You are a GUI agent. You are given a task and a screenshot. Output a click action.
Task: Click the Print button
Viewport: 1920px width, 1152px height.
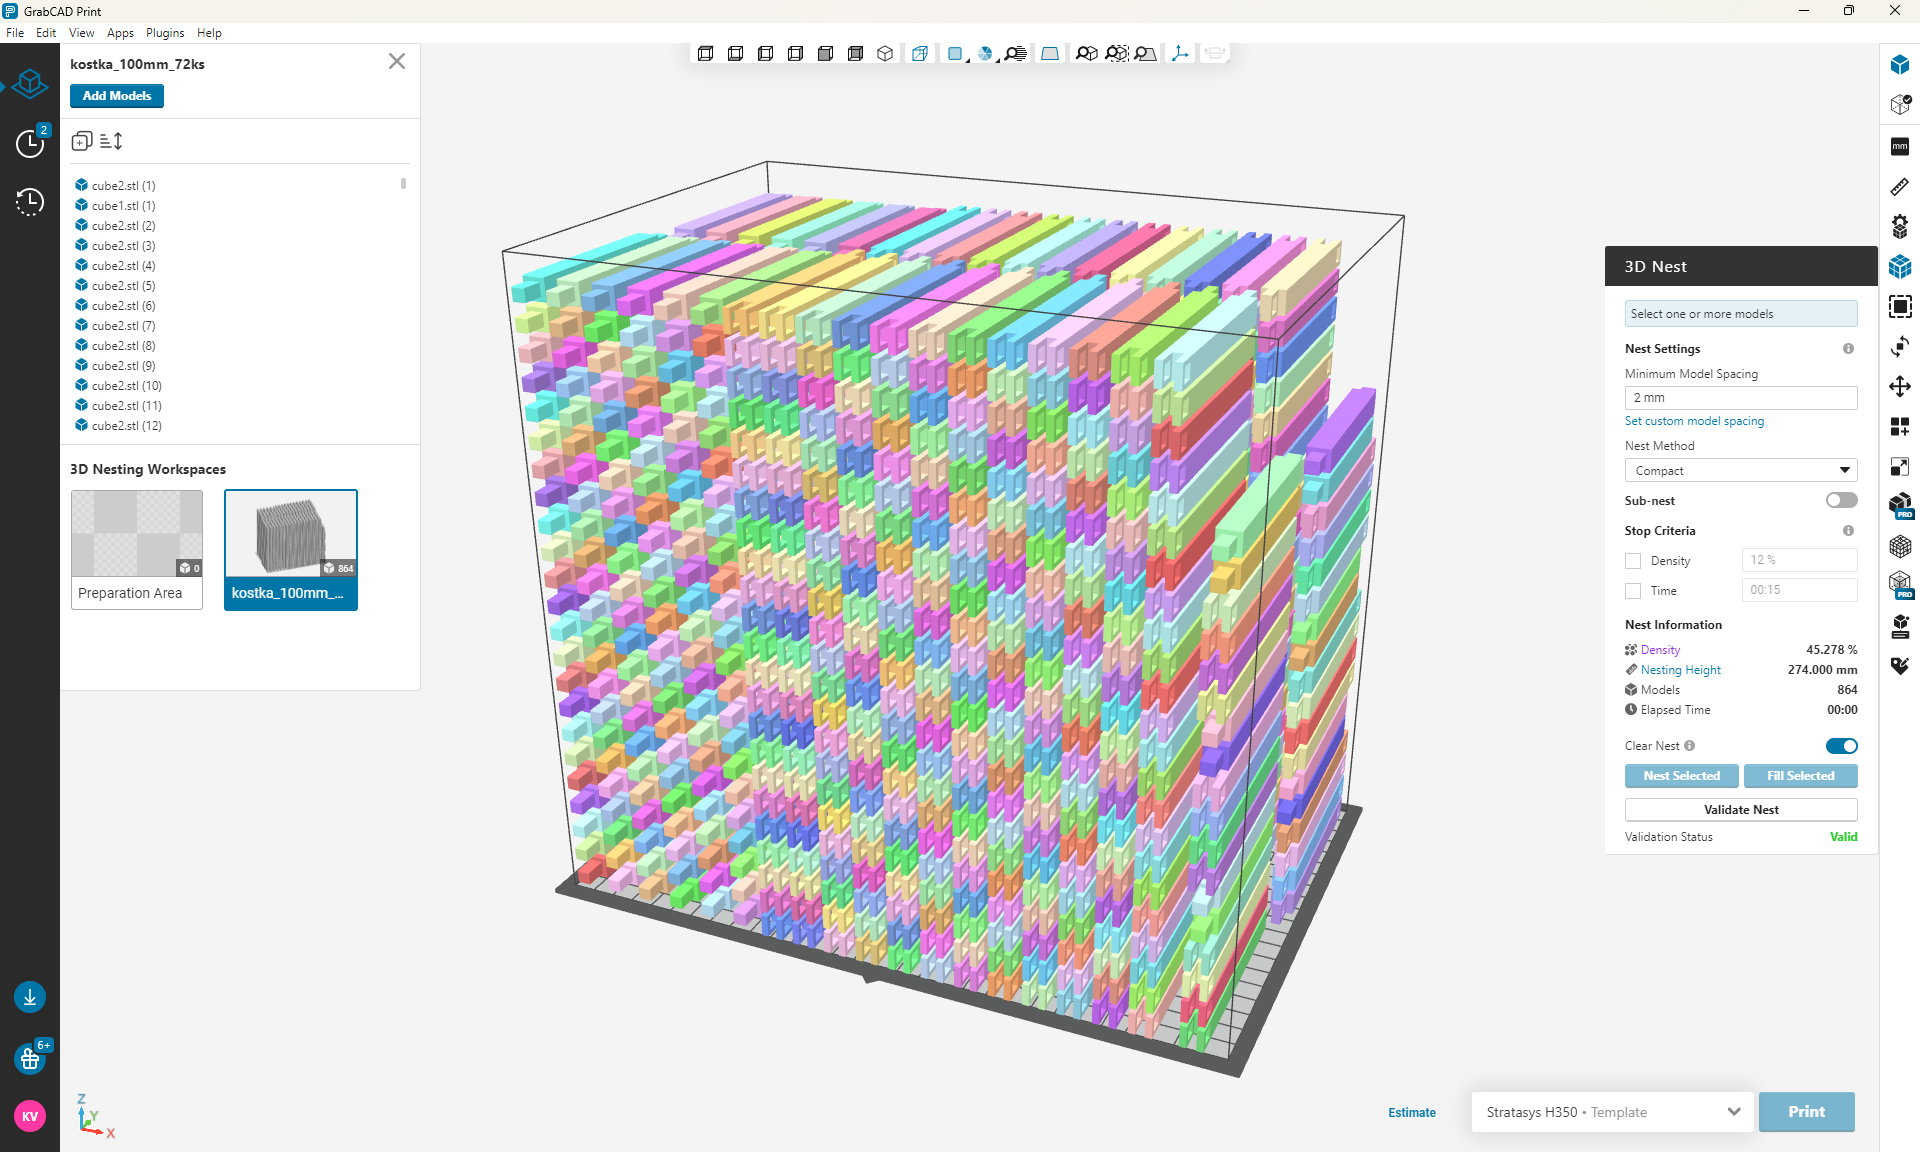(x=1806, y=1112)
